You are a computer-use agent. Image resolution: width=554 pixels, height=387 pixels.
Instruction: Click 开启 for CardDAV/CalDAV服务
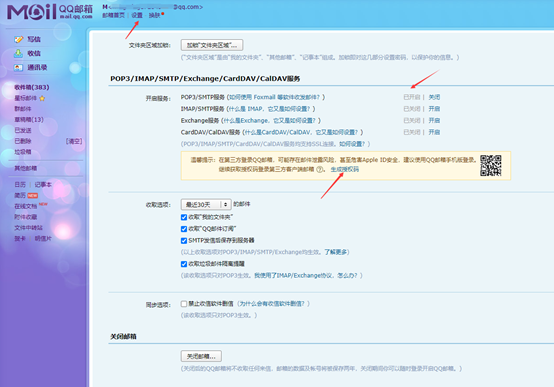tap(434, 132)
